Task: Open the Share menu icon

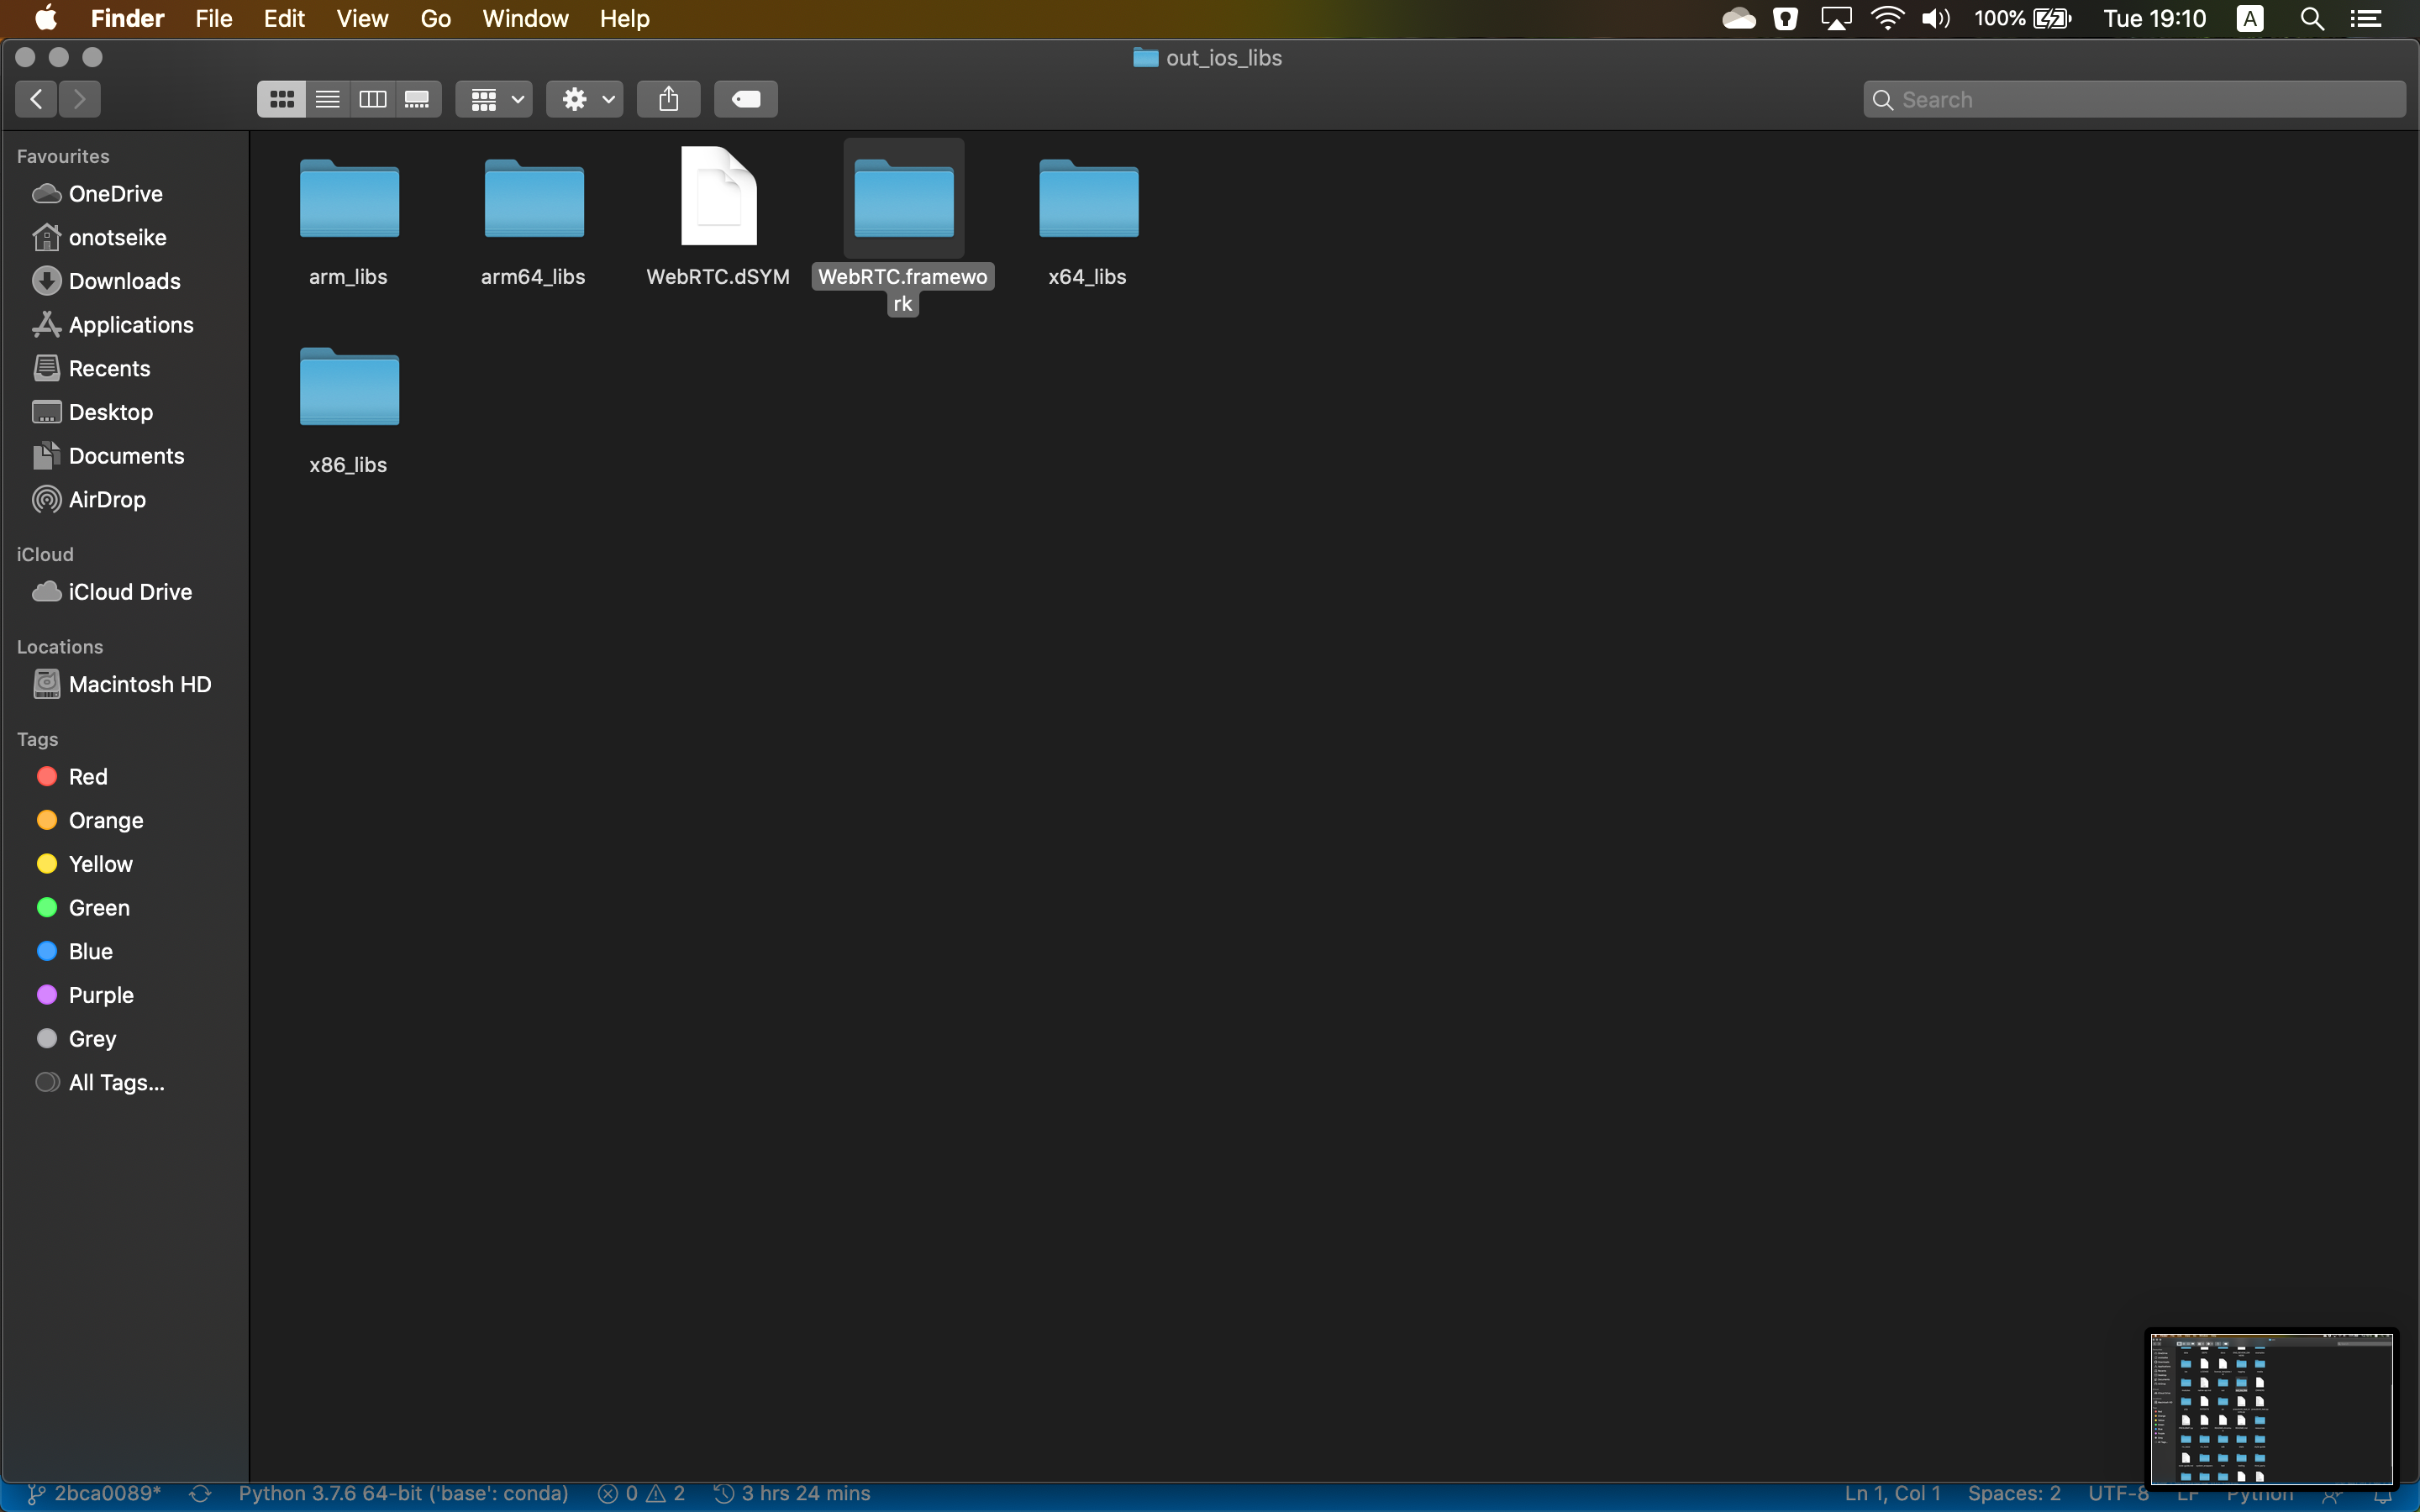Action: tap(668, 98)
